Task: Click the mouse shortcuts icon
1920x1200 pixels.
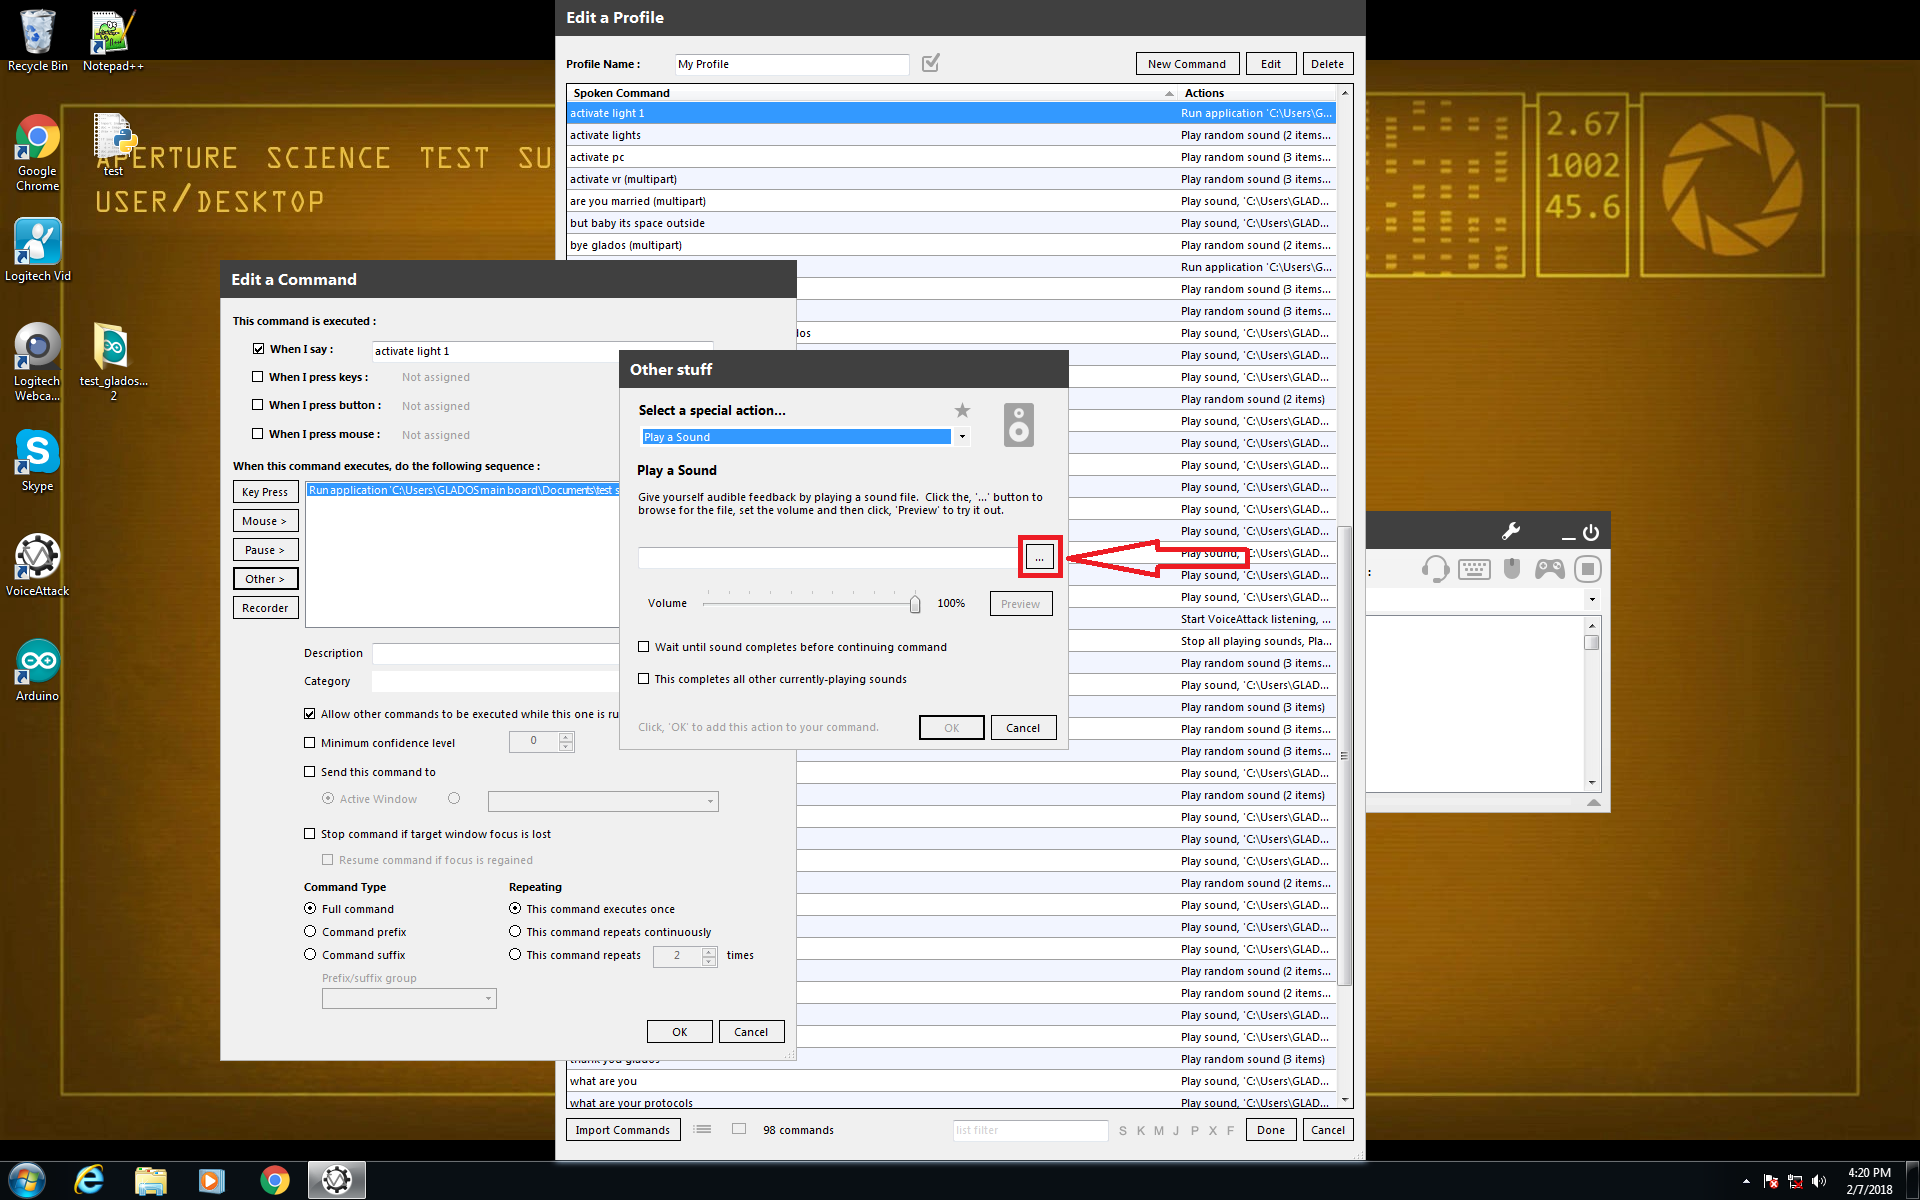Action: click(x=1512, y=569)
